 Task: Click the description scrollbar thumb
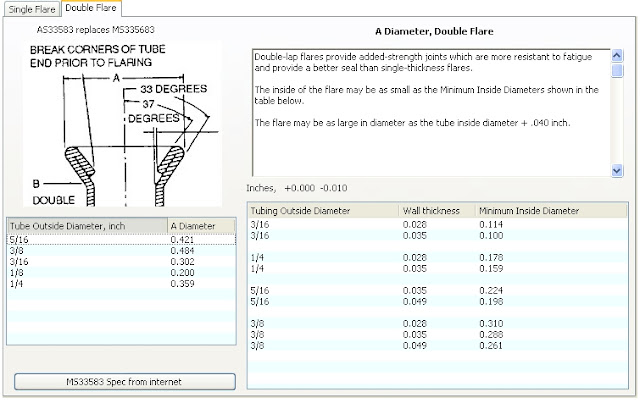(617, 70)
